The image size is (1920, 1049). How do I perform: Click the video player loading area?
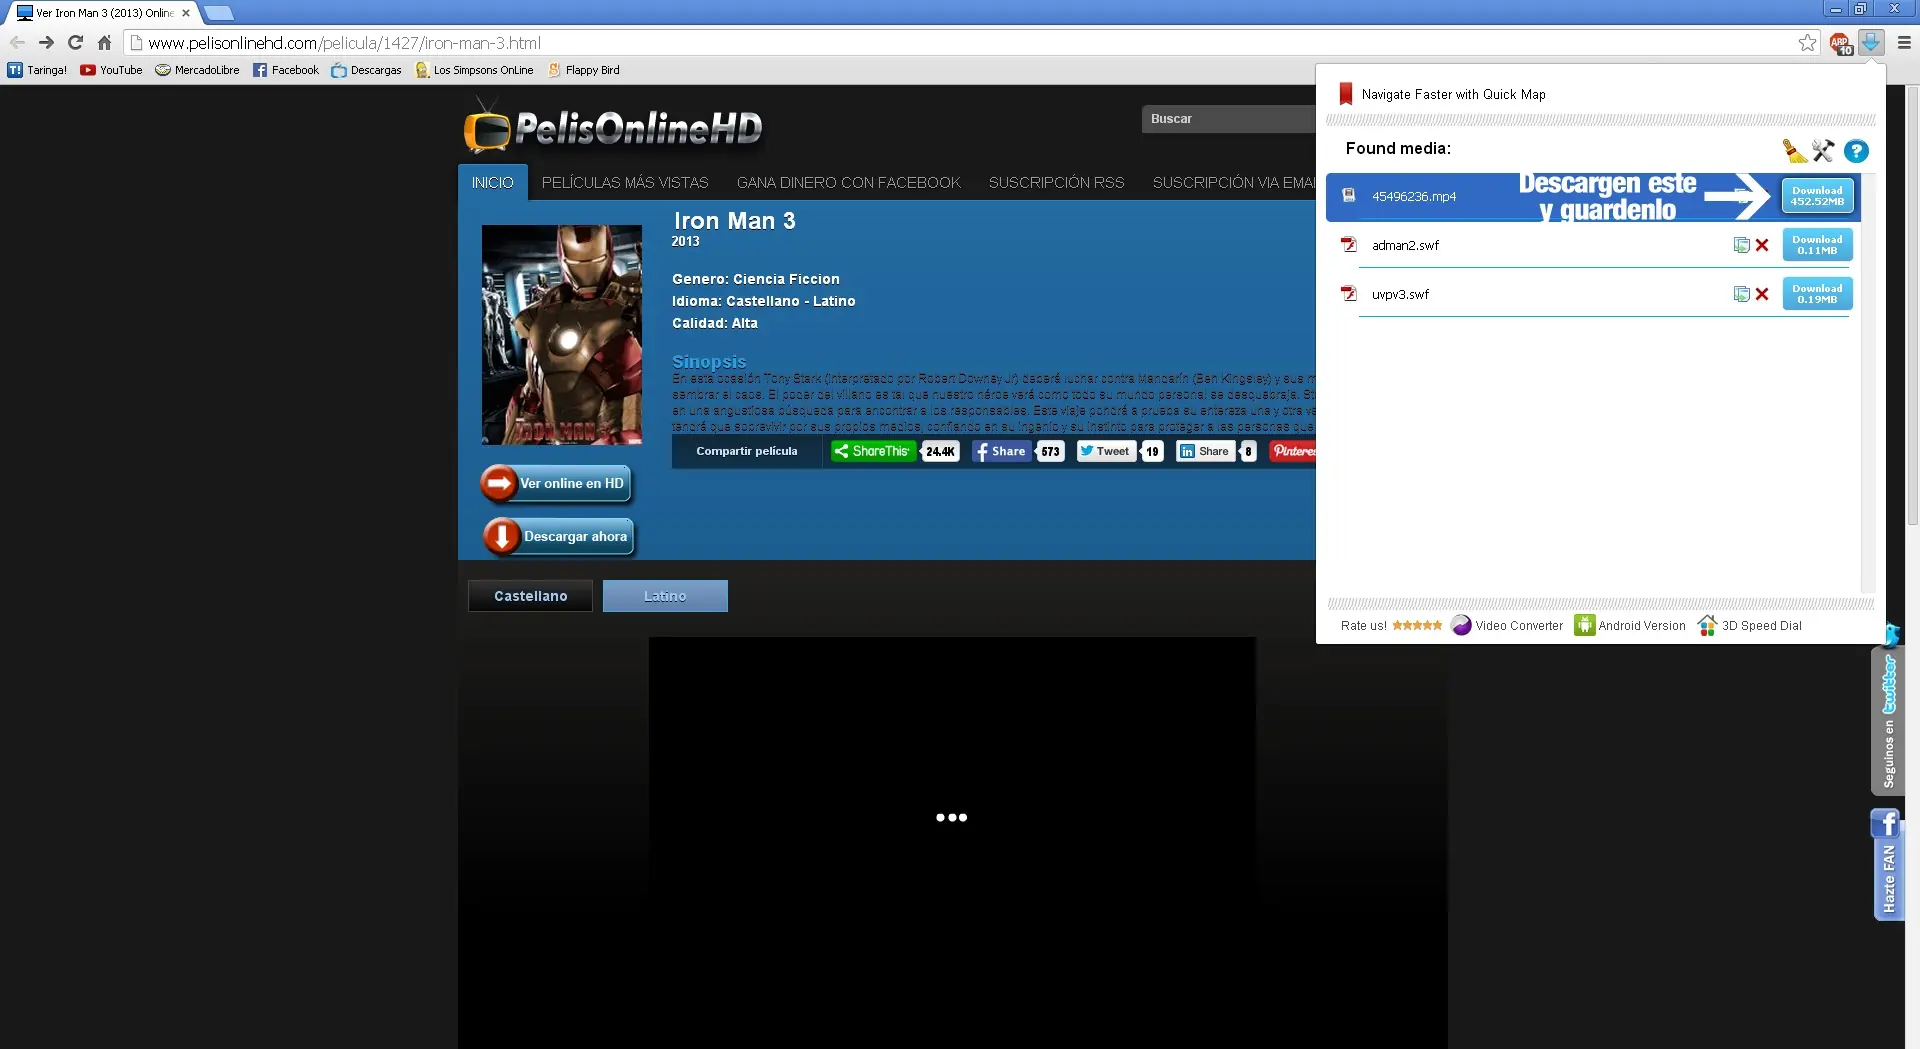[x=952, y=817]
